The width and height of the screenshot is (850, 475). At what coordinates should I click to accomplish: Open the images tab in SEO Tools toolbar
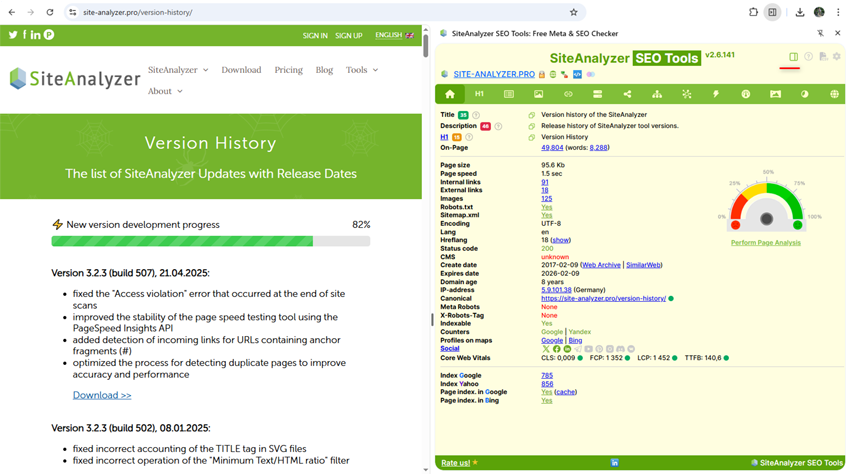(x=538, y=94)
